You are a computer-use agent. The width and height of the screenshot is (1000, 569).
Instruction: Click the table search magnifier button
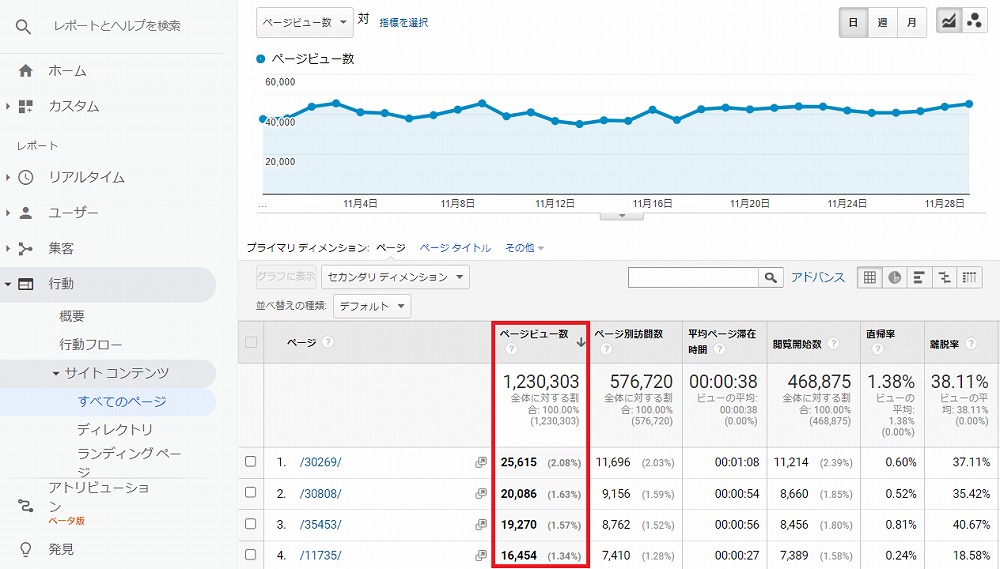point(770,277)
